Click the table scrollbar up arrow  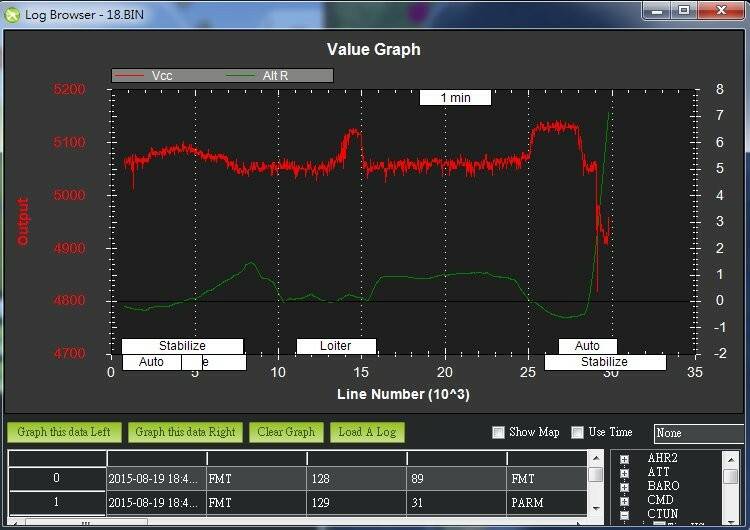[x=596, y=459]
